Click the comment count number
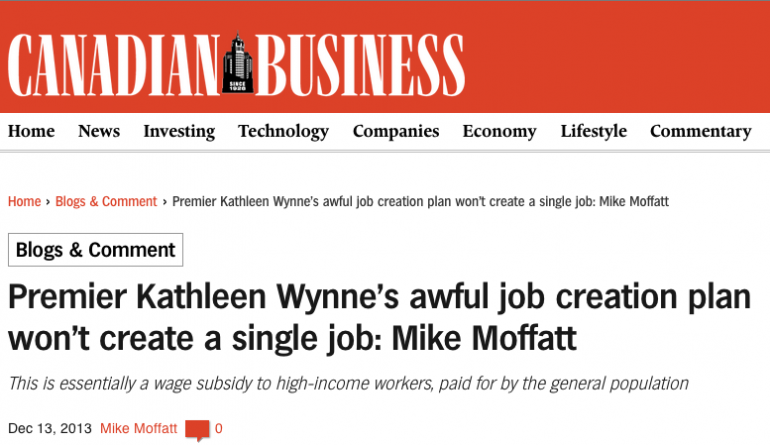The width and height of the screenshot is (770, 445). (218, 429)
